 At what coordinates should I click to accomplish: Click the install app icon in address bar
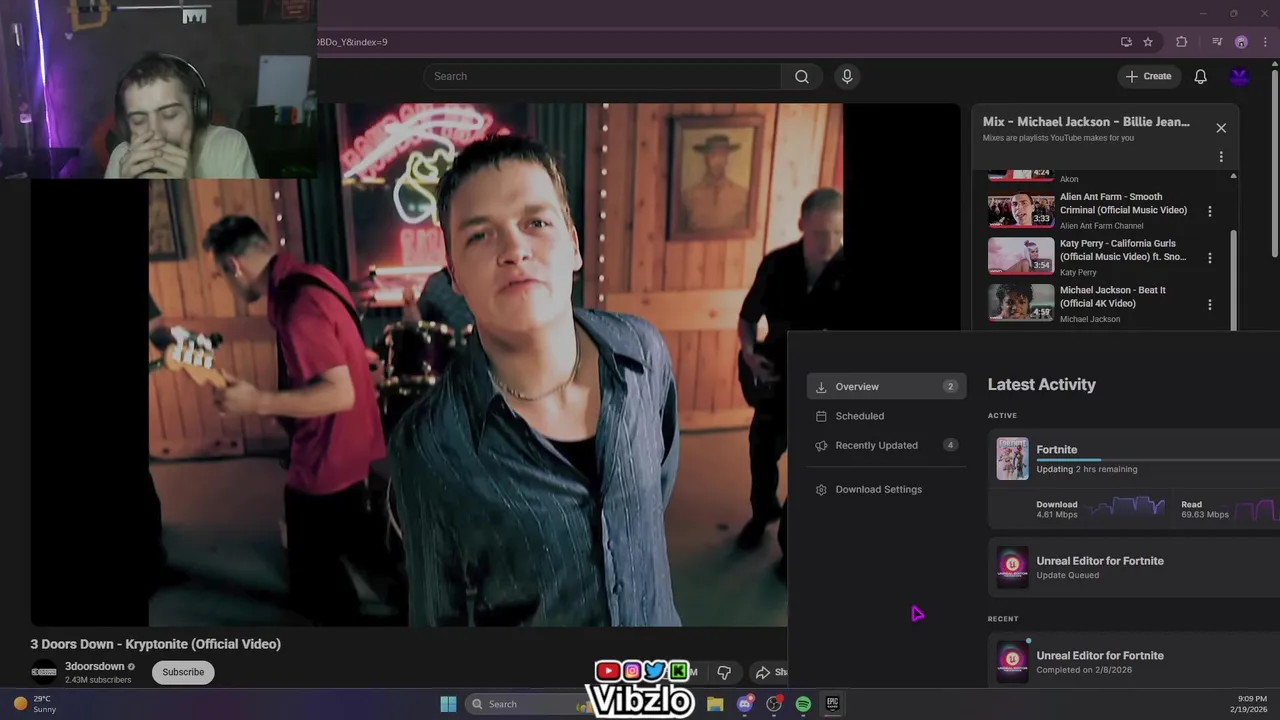(x=1126, y=42)
